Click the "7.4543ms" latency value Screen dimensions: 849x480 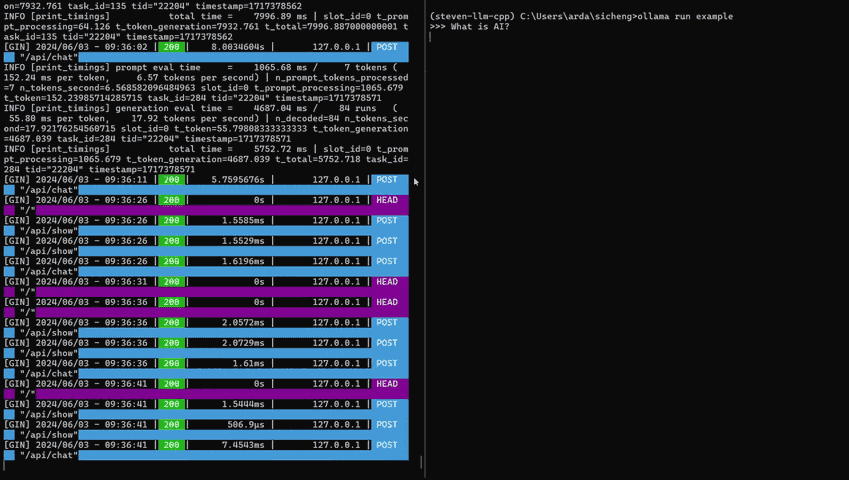(243, 445)
